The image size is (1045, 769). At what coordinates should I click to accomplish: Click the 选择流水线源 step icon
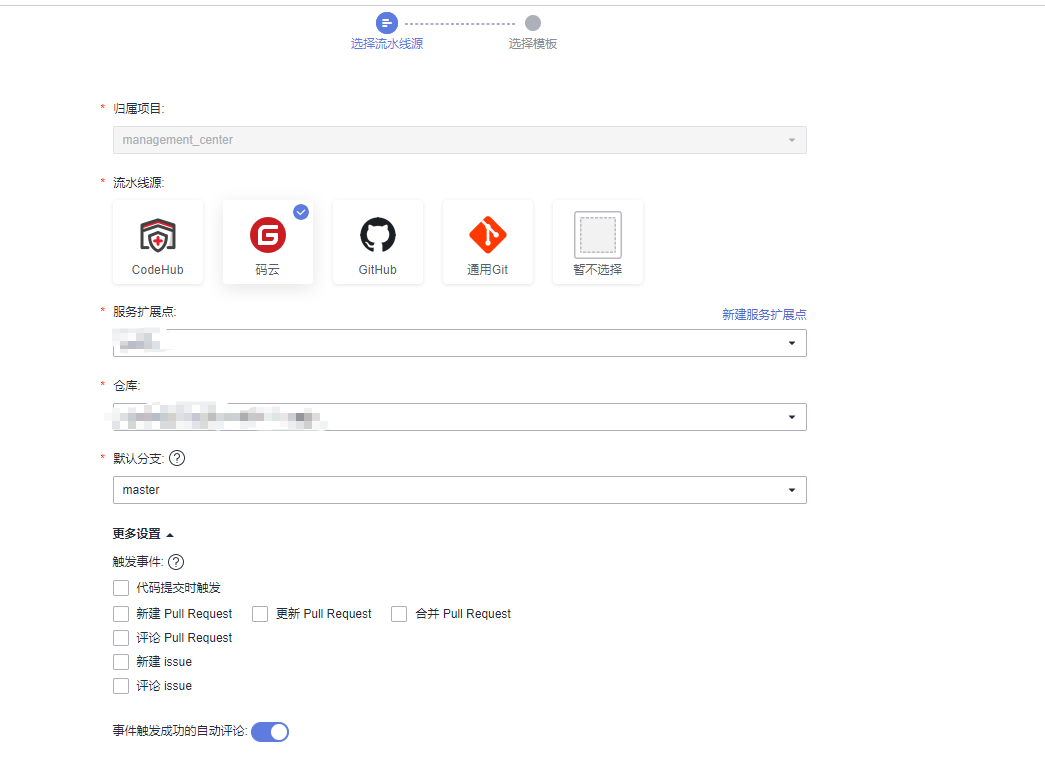click(x=387, y=23)
